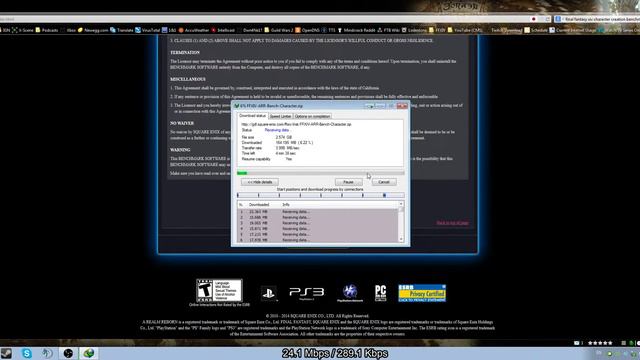640x360 pixels.
Task: Click the ESRB Privacy Certified badge
Action: 422,293
